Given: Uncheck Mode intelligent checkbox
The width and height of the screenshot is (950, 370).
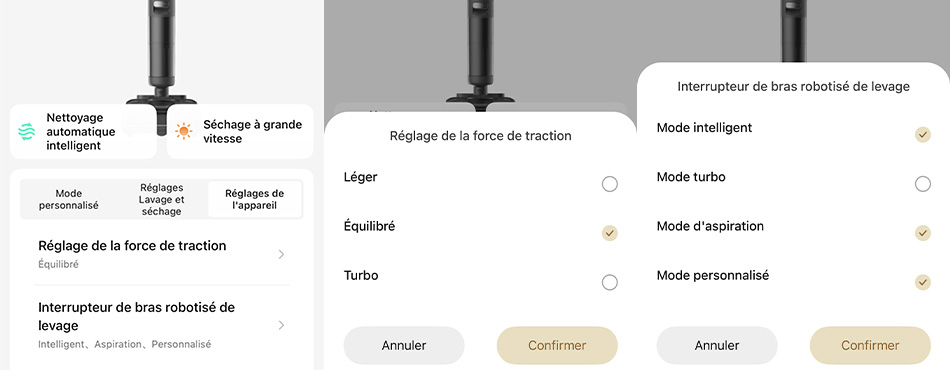Looking at the screenshot, I should click(x=922, y=134).
